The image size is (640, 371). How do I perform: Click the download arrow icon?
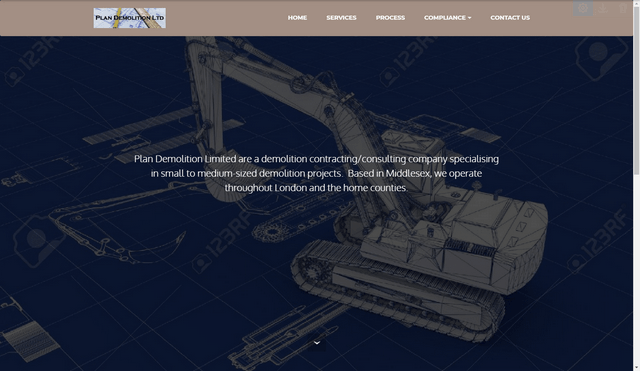click(x=602, y=8)
